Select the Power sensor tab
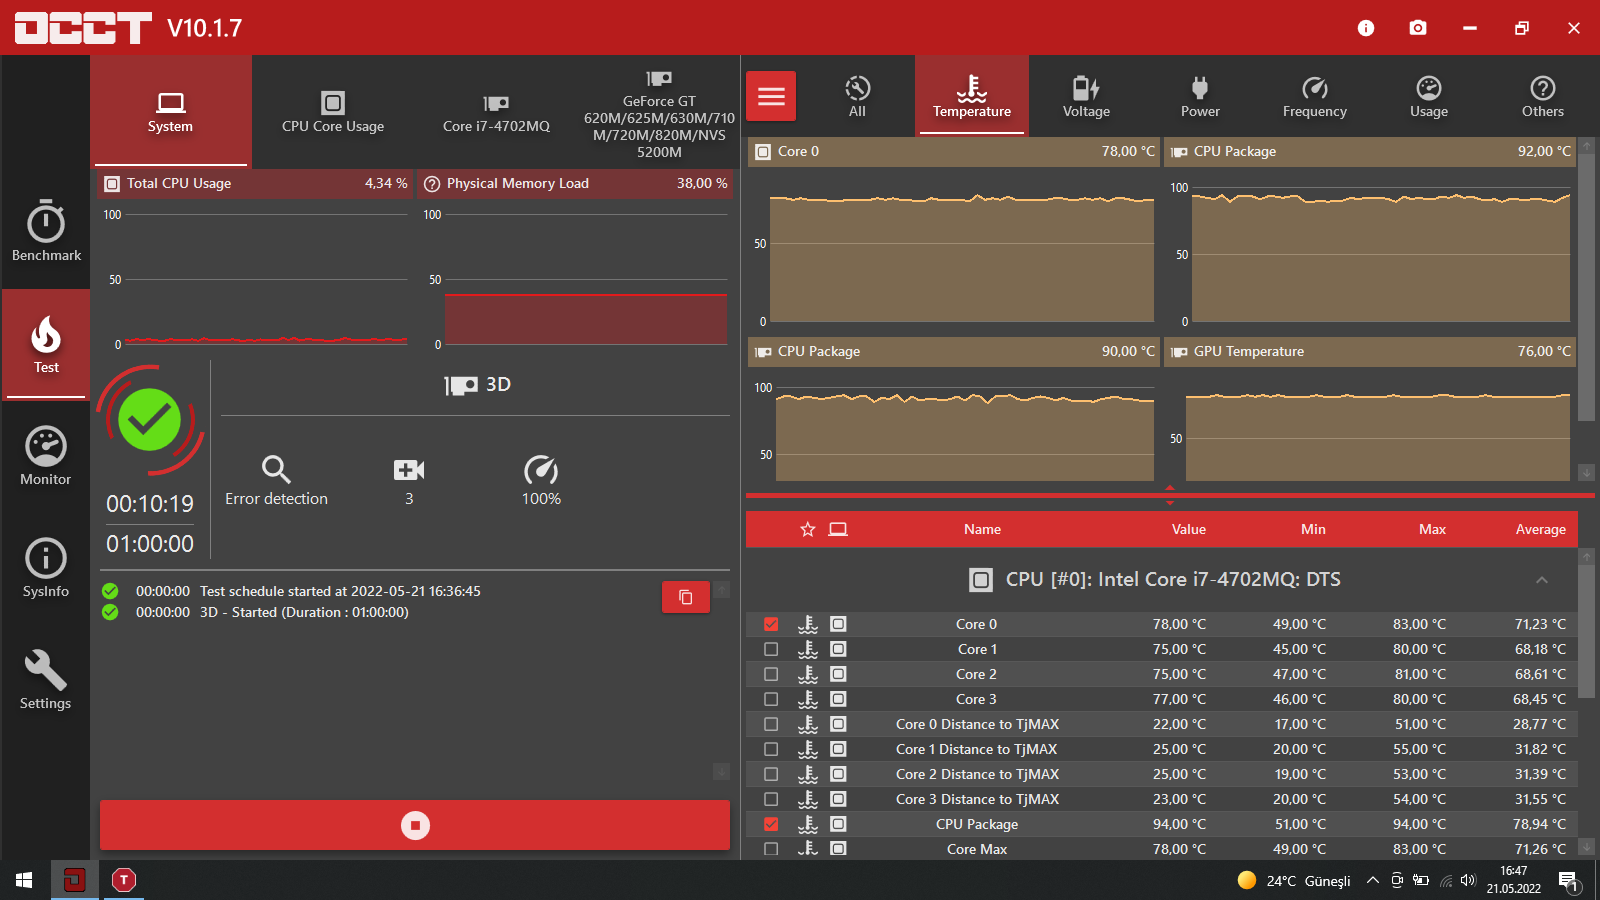Viewport: 1600px width, 900px height. coord(1200,96)
